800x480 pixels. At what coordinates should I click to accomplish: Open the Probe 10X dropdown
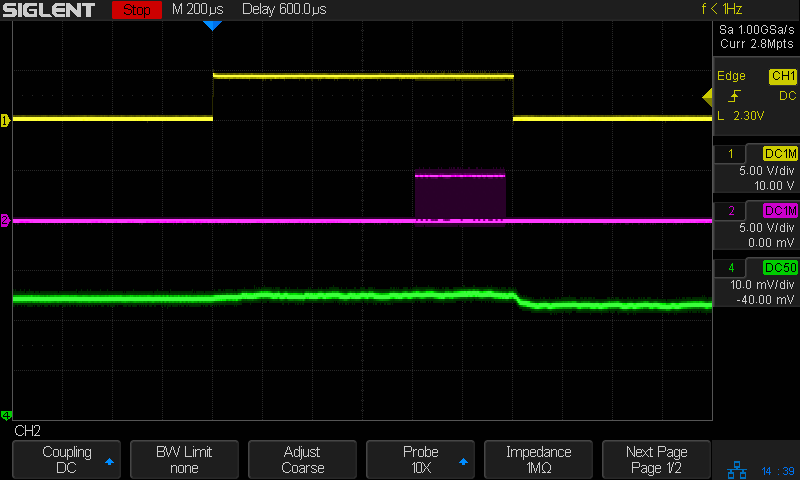420,460
